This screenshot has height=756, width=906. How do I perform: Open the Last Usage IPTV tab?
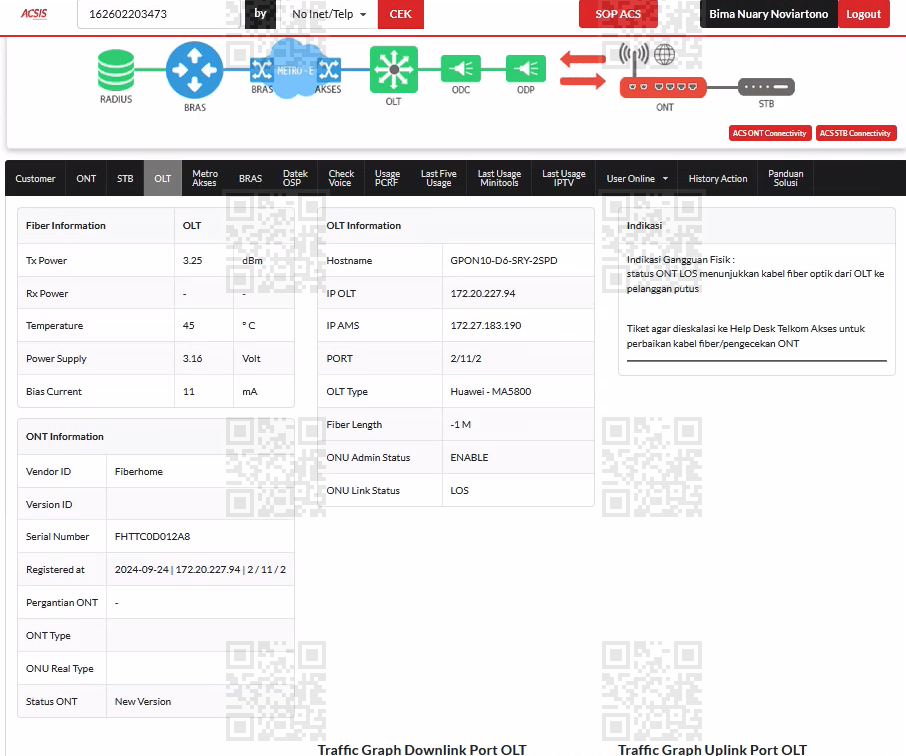coord(563,179)
